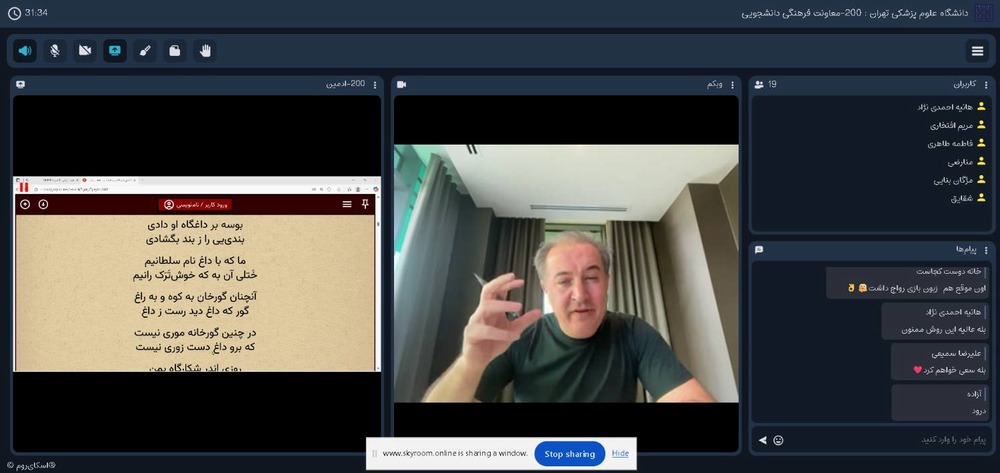Screen dimensions: 1000x473
Task: Turn on the webcam from toolbar
Action: (85, 50)
